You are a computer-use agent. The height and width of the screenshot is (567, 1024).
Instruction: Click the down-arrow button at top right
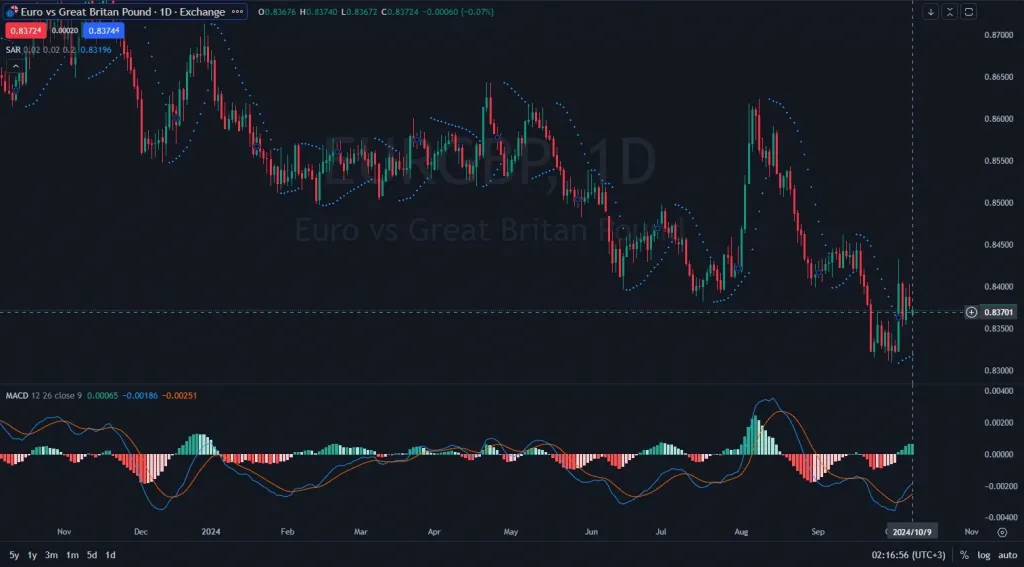(x=931, y=12)
